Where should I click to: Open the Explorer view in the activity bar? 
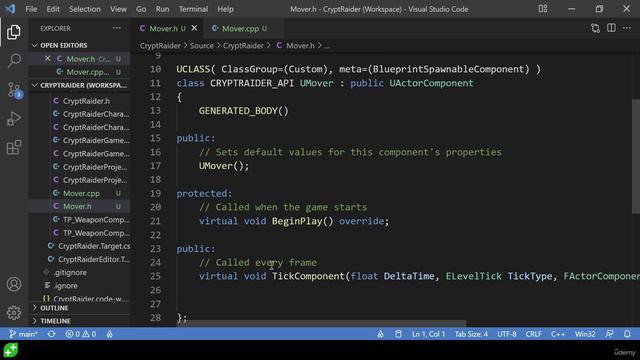[13, 32]
